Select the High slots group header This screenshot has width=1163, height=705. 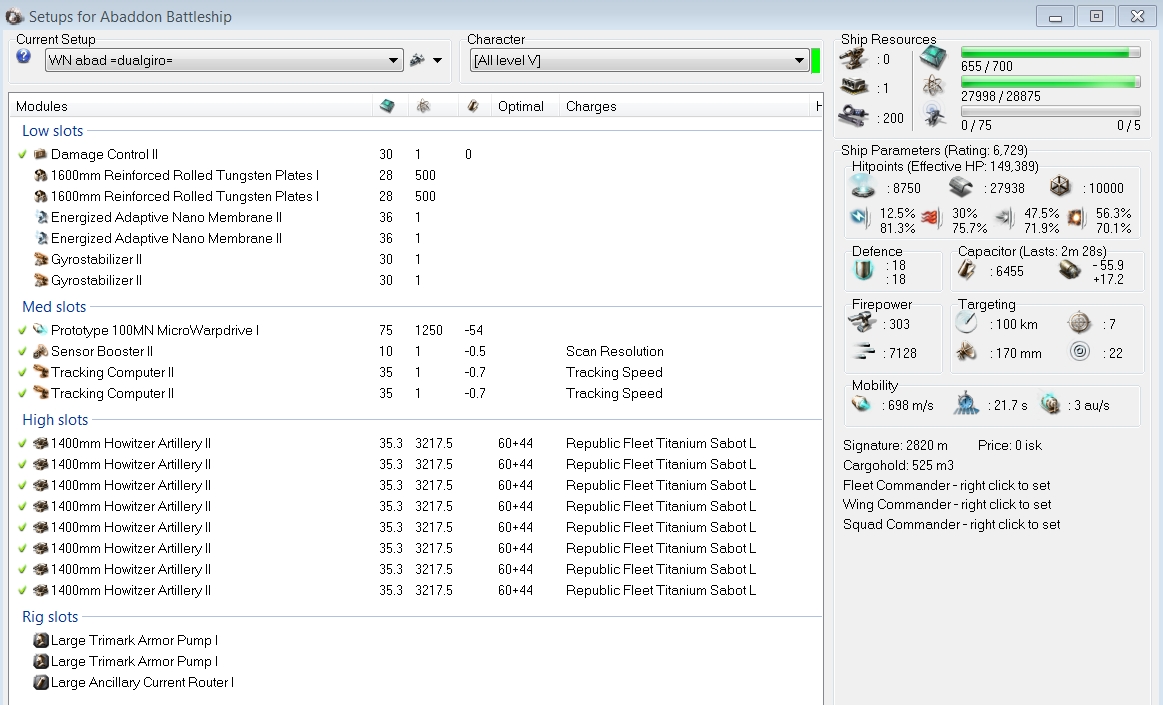[55, 420]
